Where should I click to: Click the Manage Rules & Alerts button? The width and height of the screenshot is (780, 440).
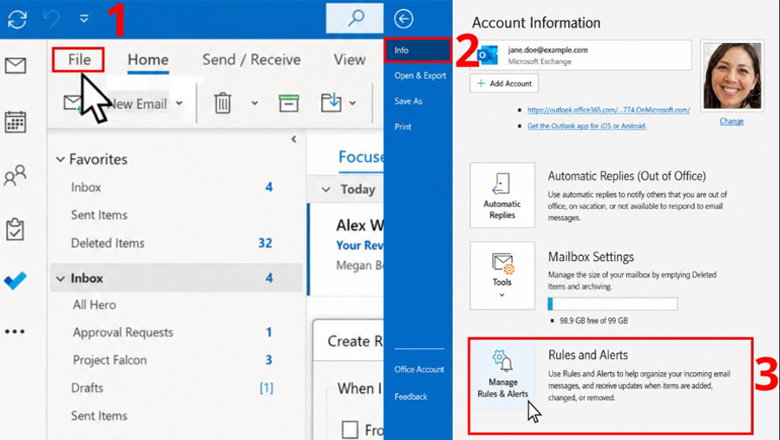(502, 375)
